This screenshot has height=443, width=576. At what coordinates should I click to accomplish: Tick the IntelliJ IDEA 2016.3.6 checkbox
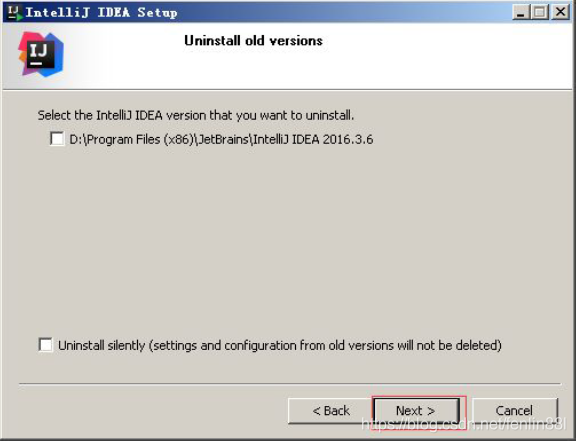coord(57,139)
